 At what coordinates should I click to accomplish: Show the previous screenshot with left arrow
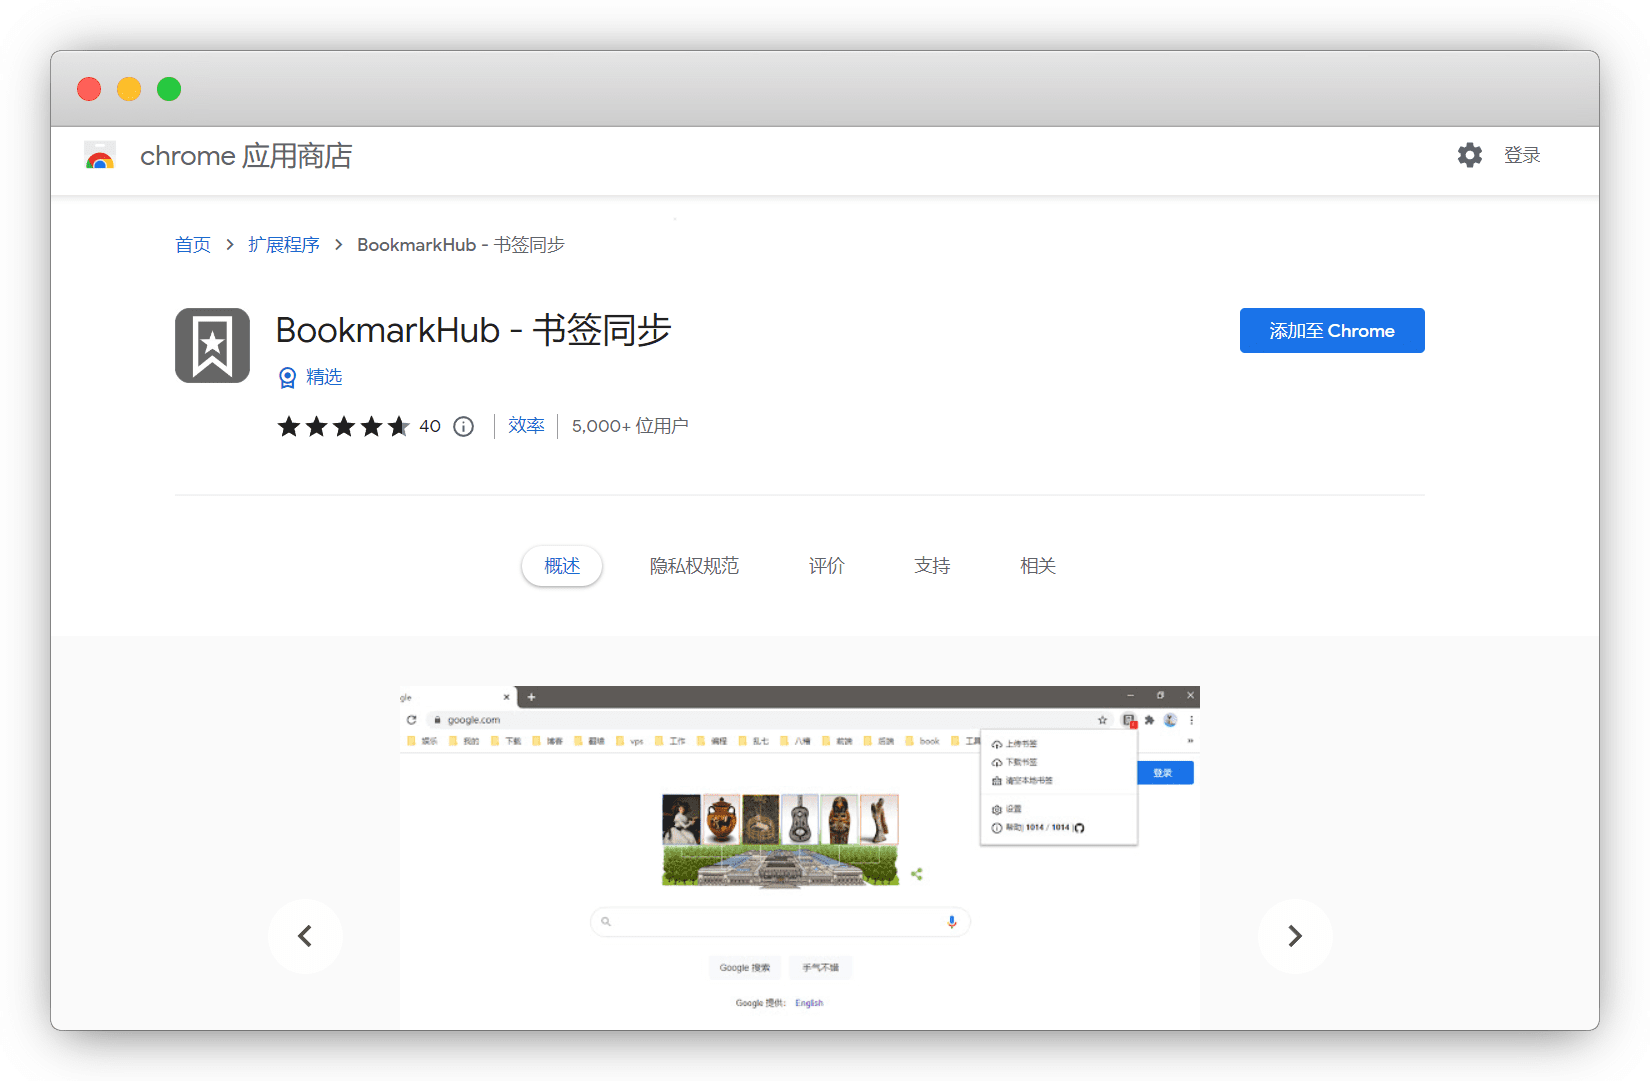(305, 936)
